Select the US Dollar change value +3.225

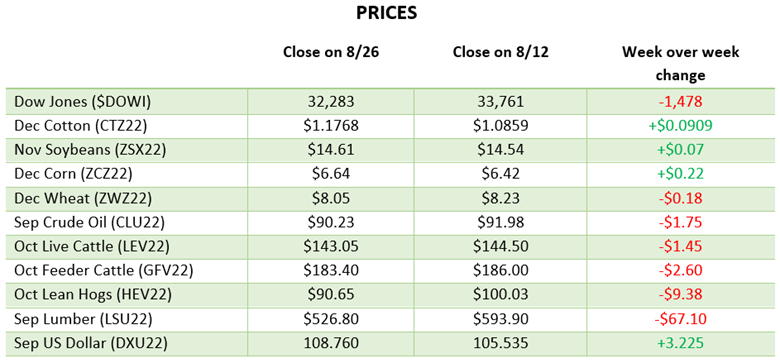680,343
